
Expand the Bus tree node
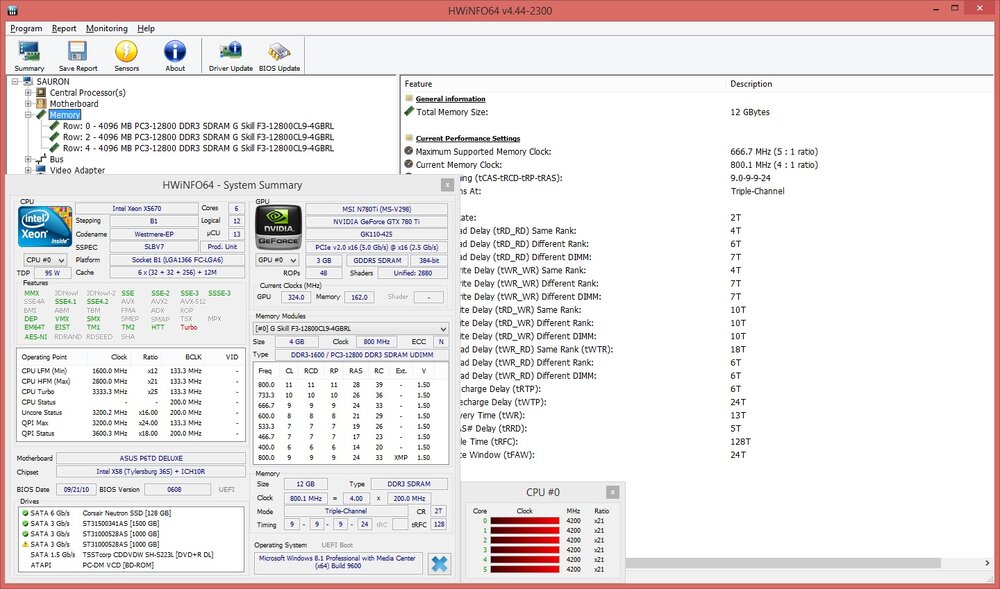click(28, 159)
